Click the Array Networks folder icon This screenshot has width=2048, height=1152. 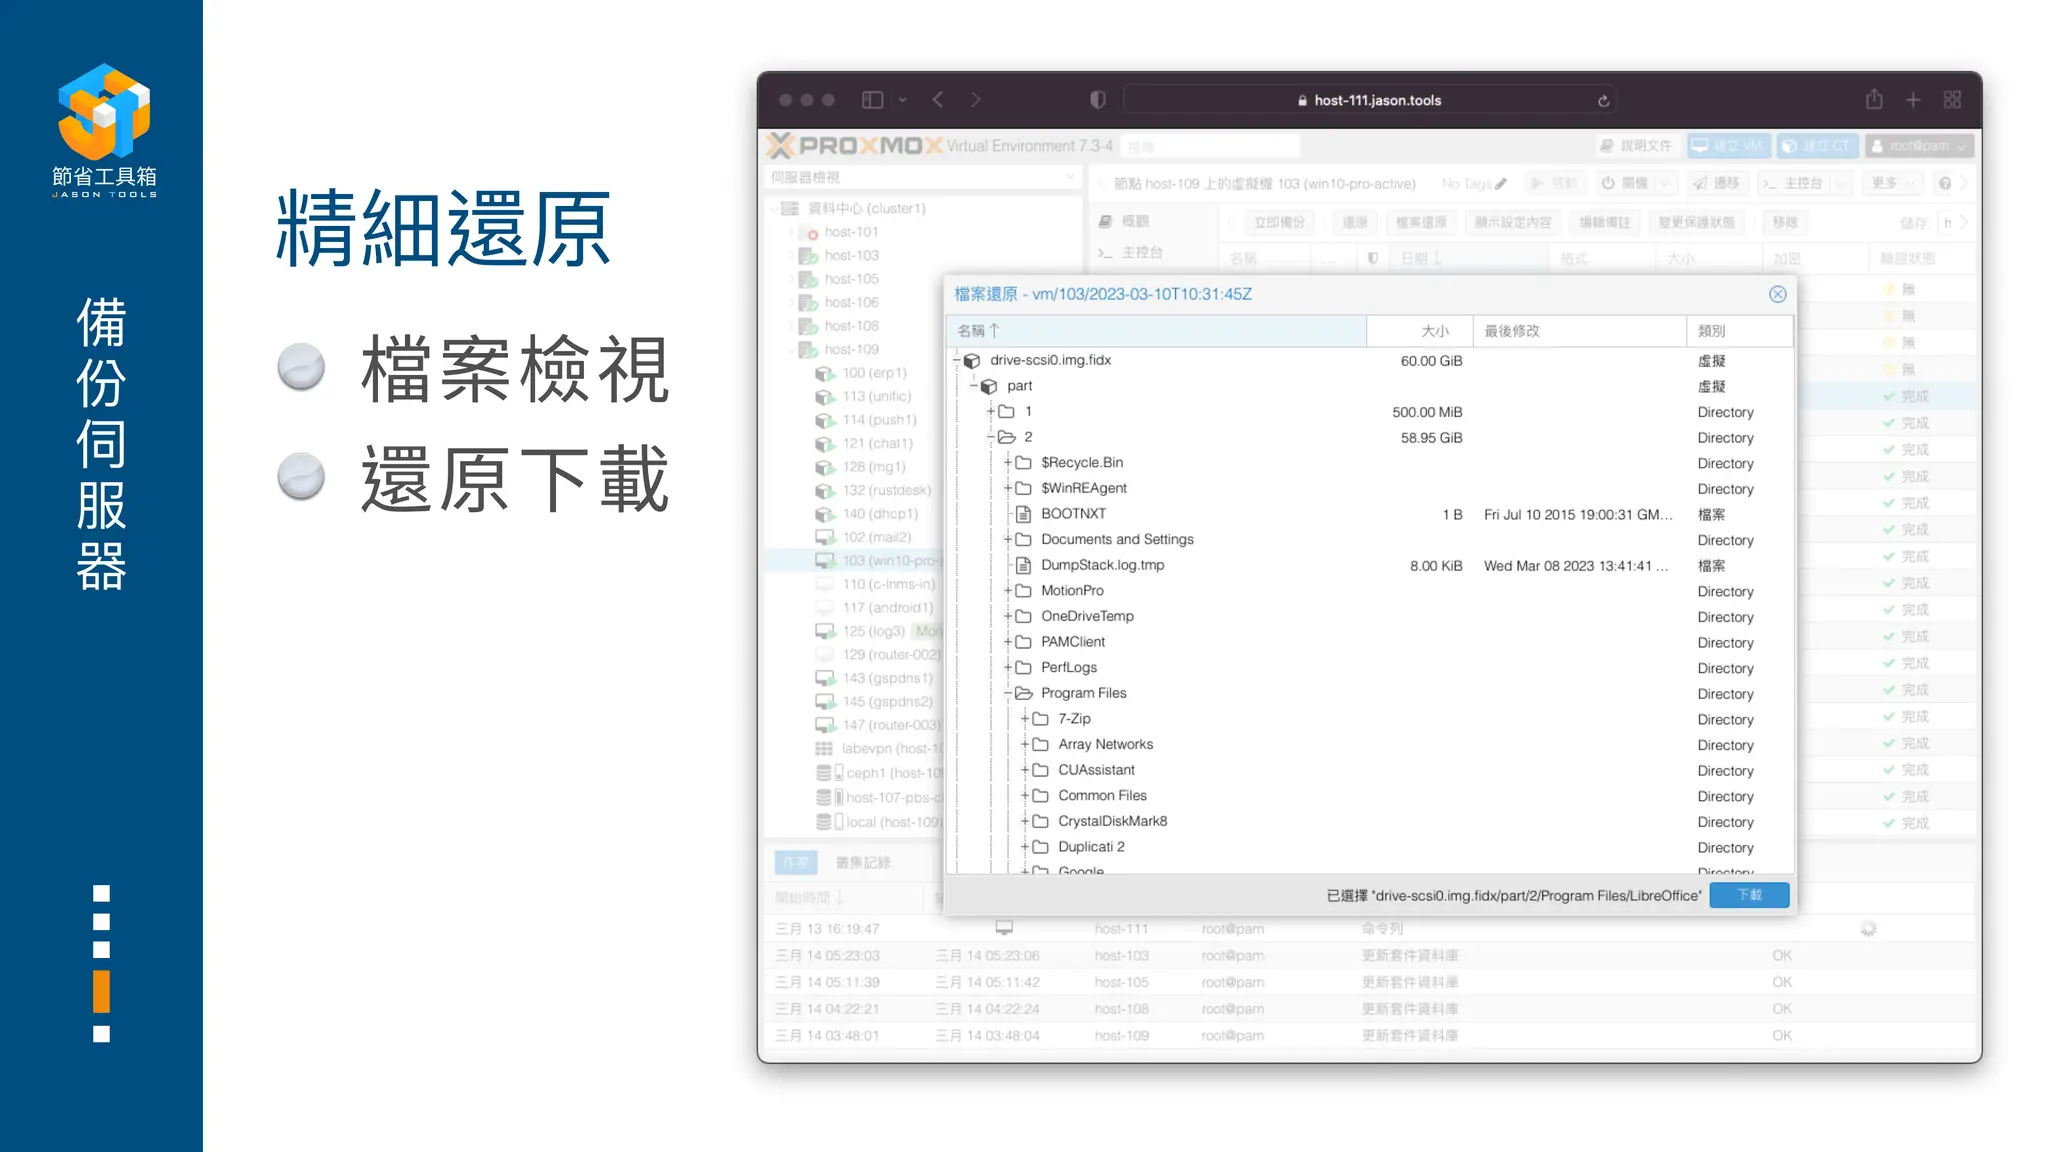pyautogui.click(x=1040, y=744)
